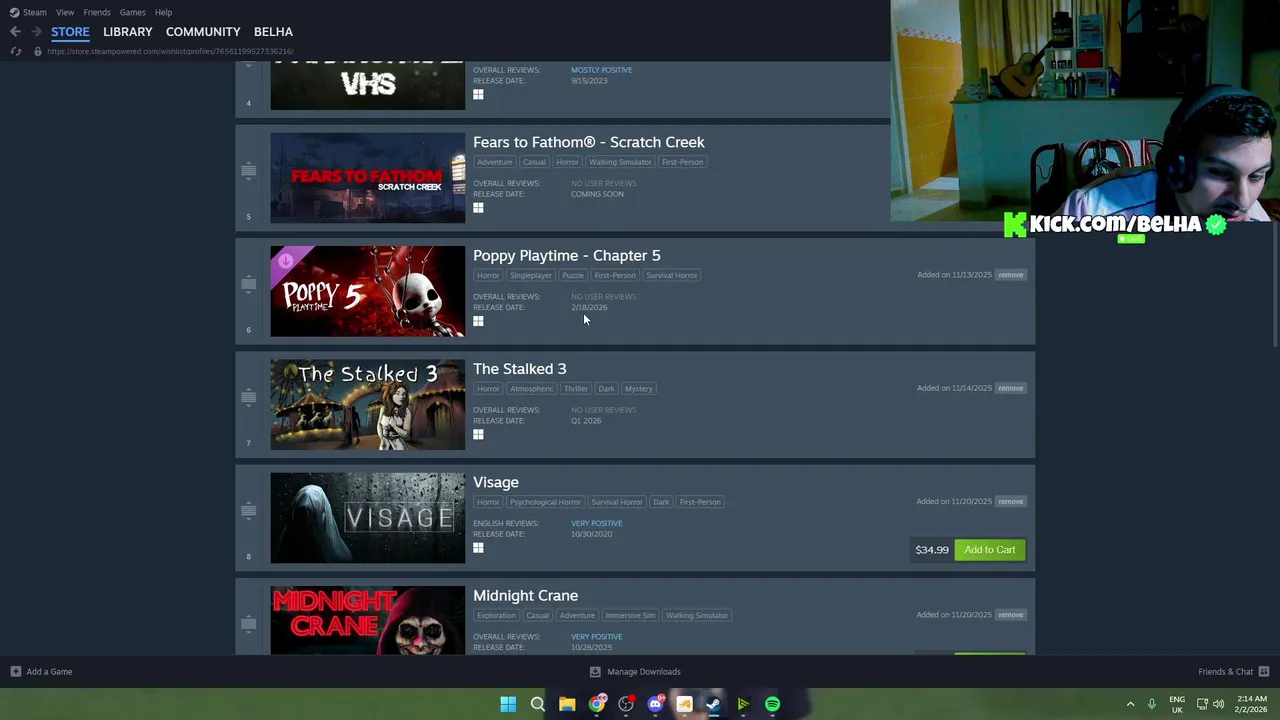1280x720 pixels.
Task: Click Windows platform icon under the VHS game
Action: [478, 94]
